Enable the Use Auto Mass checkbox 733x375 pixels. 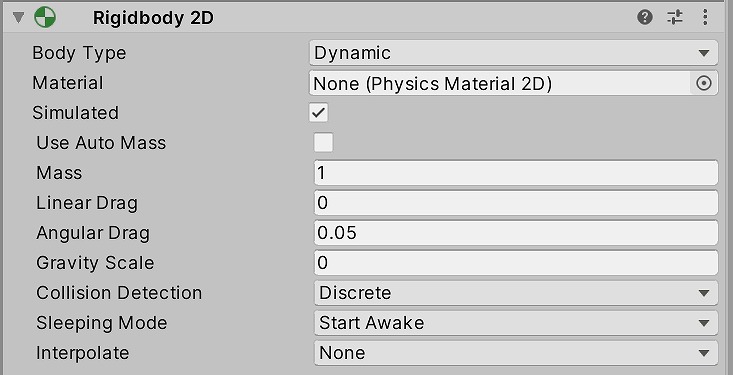coord(323,143)
